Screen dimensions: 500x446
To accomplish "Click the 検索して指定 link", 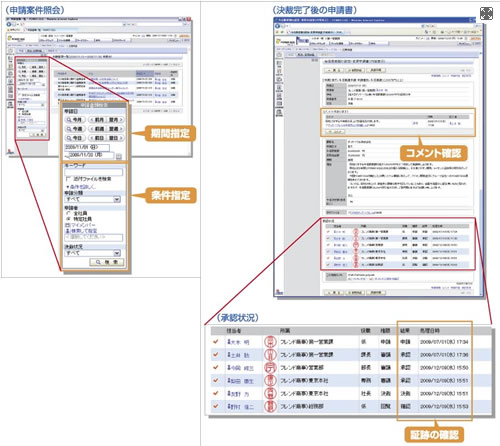I will (81, 231).
